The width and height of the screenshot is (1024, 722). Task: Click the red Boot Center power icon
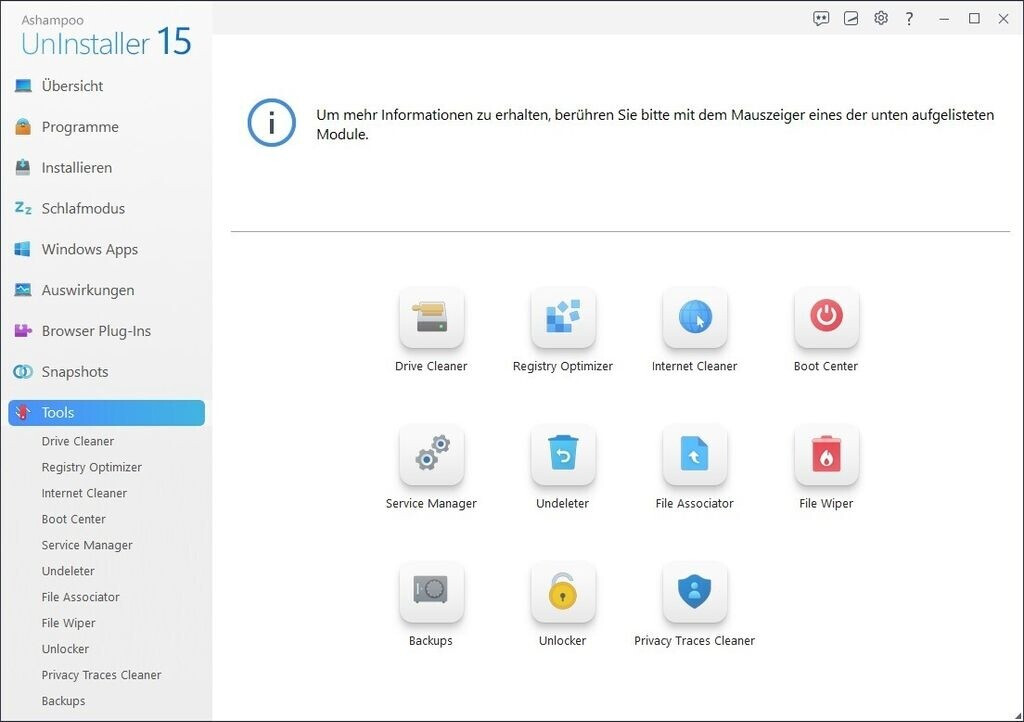tap(826, 318)
